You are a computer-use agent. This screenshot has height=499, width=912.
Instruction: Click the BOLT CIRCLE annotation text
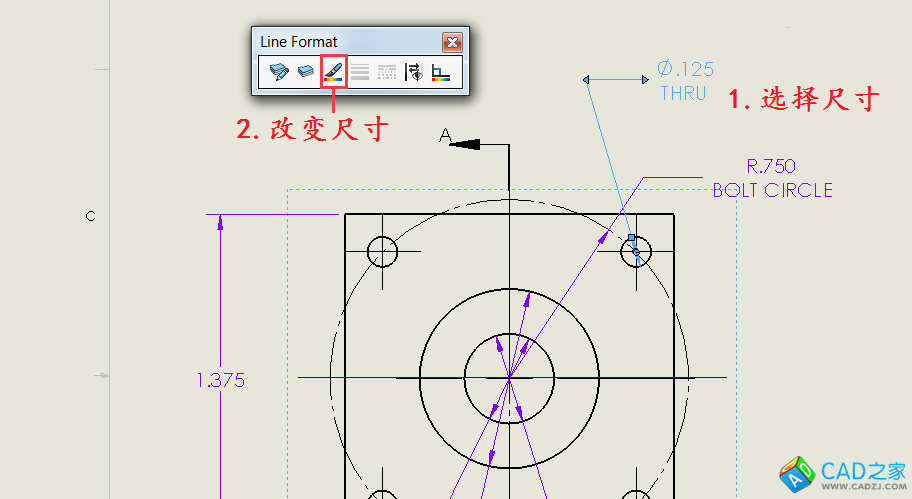[x=772, y=190]
